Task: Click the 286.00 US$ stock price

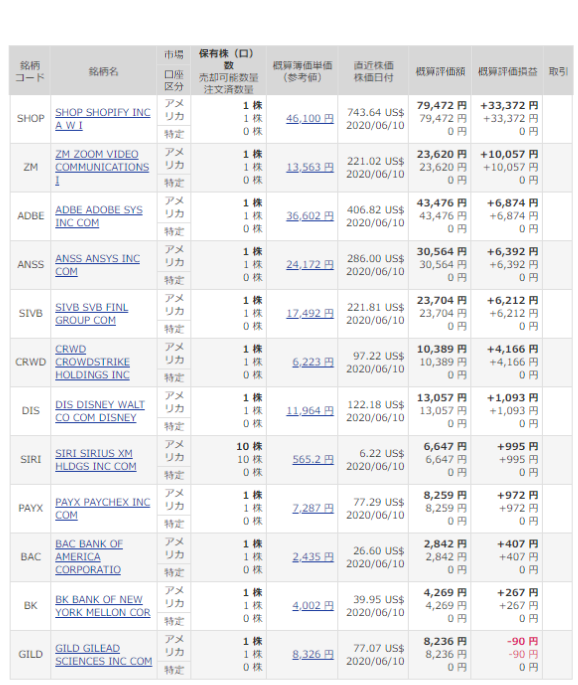Action: pos(376,259)
